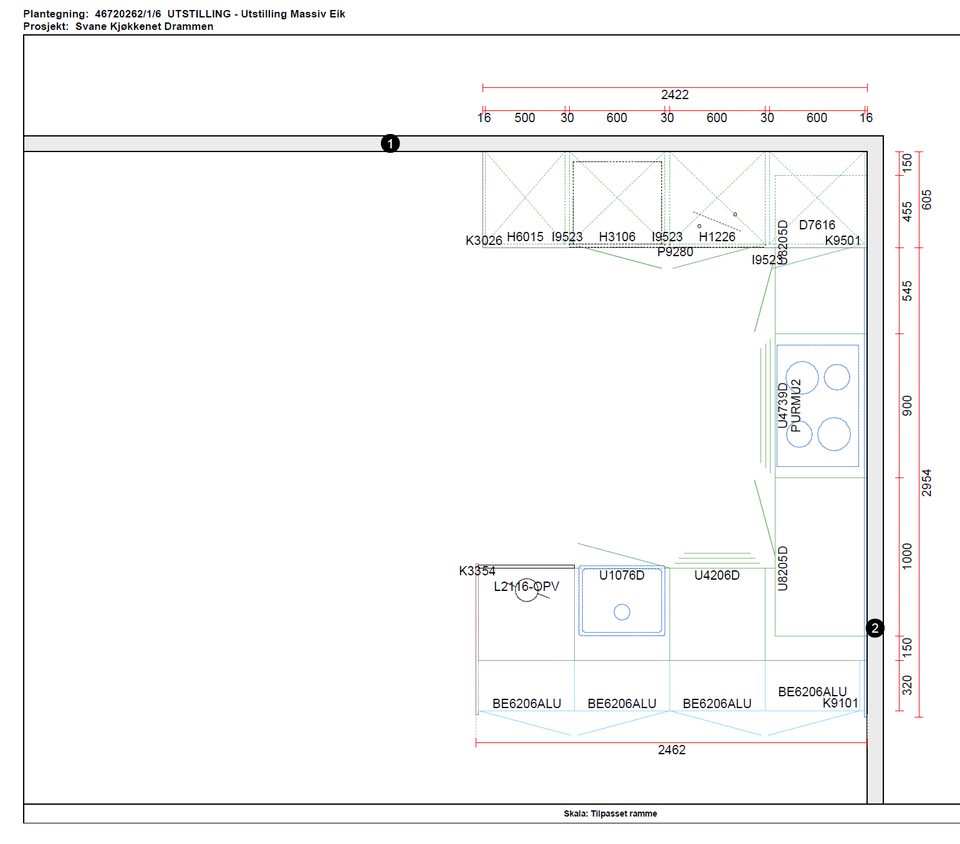The height and width of the screenshot is (844, 960).
Task: Click the 500 width dimension value
Action: tap(525, 118)
